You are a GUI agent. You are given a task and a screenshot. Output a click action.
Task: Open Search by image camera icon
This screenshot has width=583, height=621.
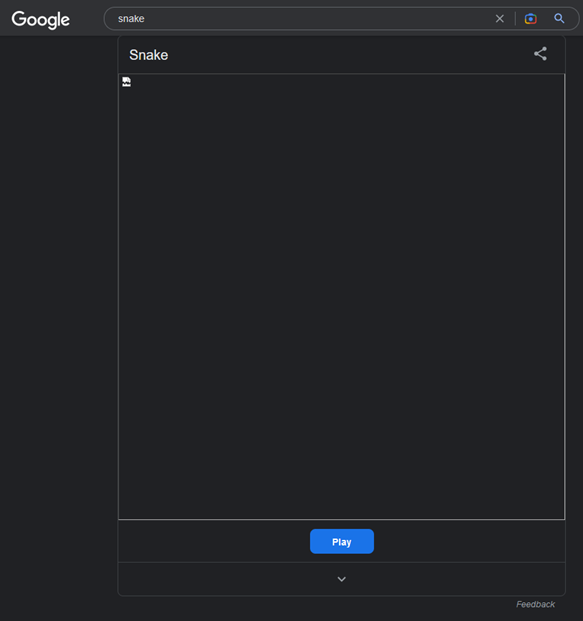[x=531, y=19]
